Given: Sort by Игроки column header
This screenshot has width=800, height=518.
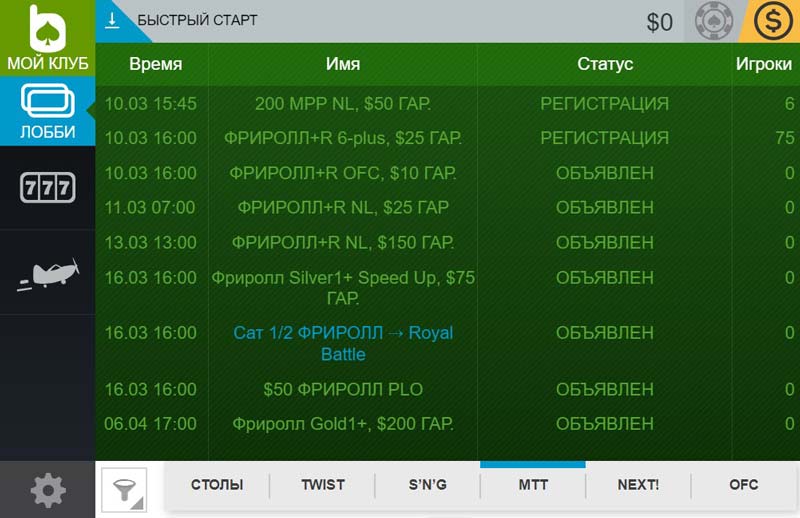Looking at the screenshot, I should (x=764, y=64).
